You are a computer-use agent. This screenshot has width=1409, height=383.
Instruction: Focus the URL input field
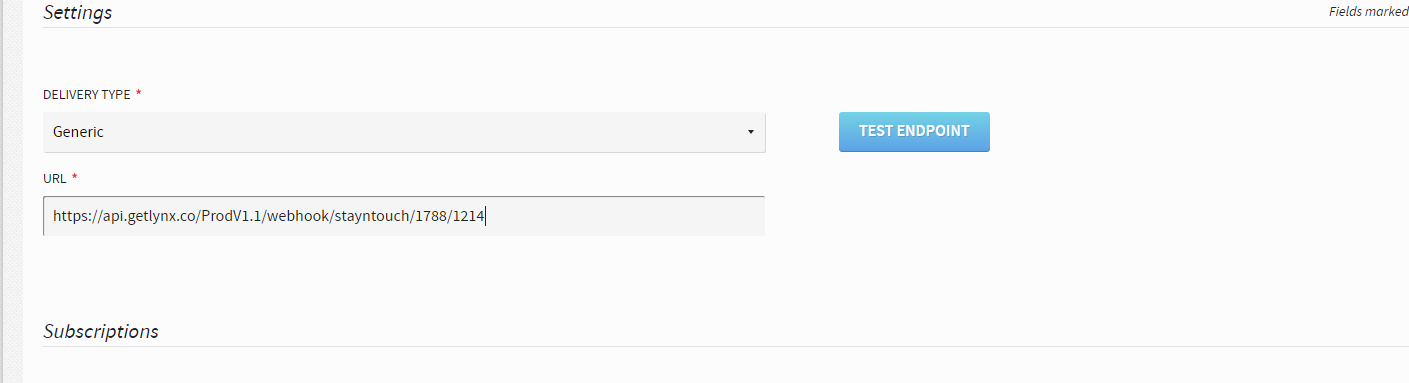[404, 216]
